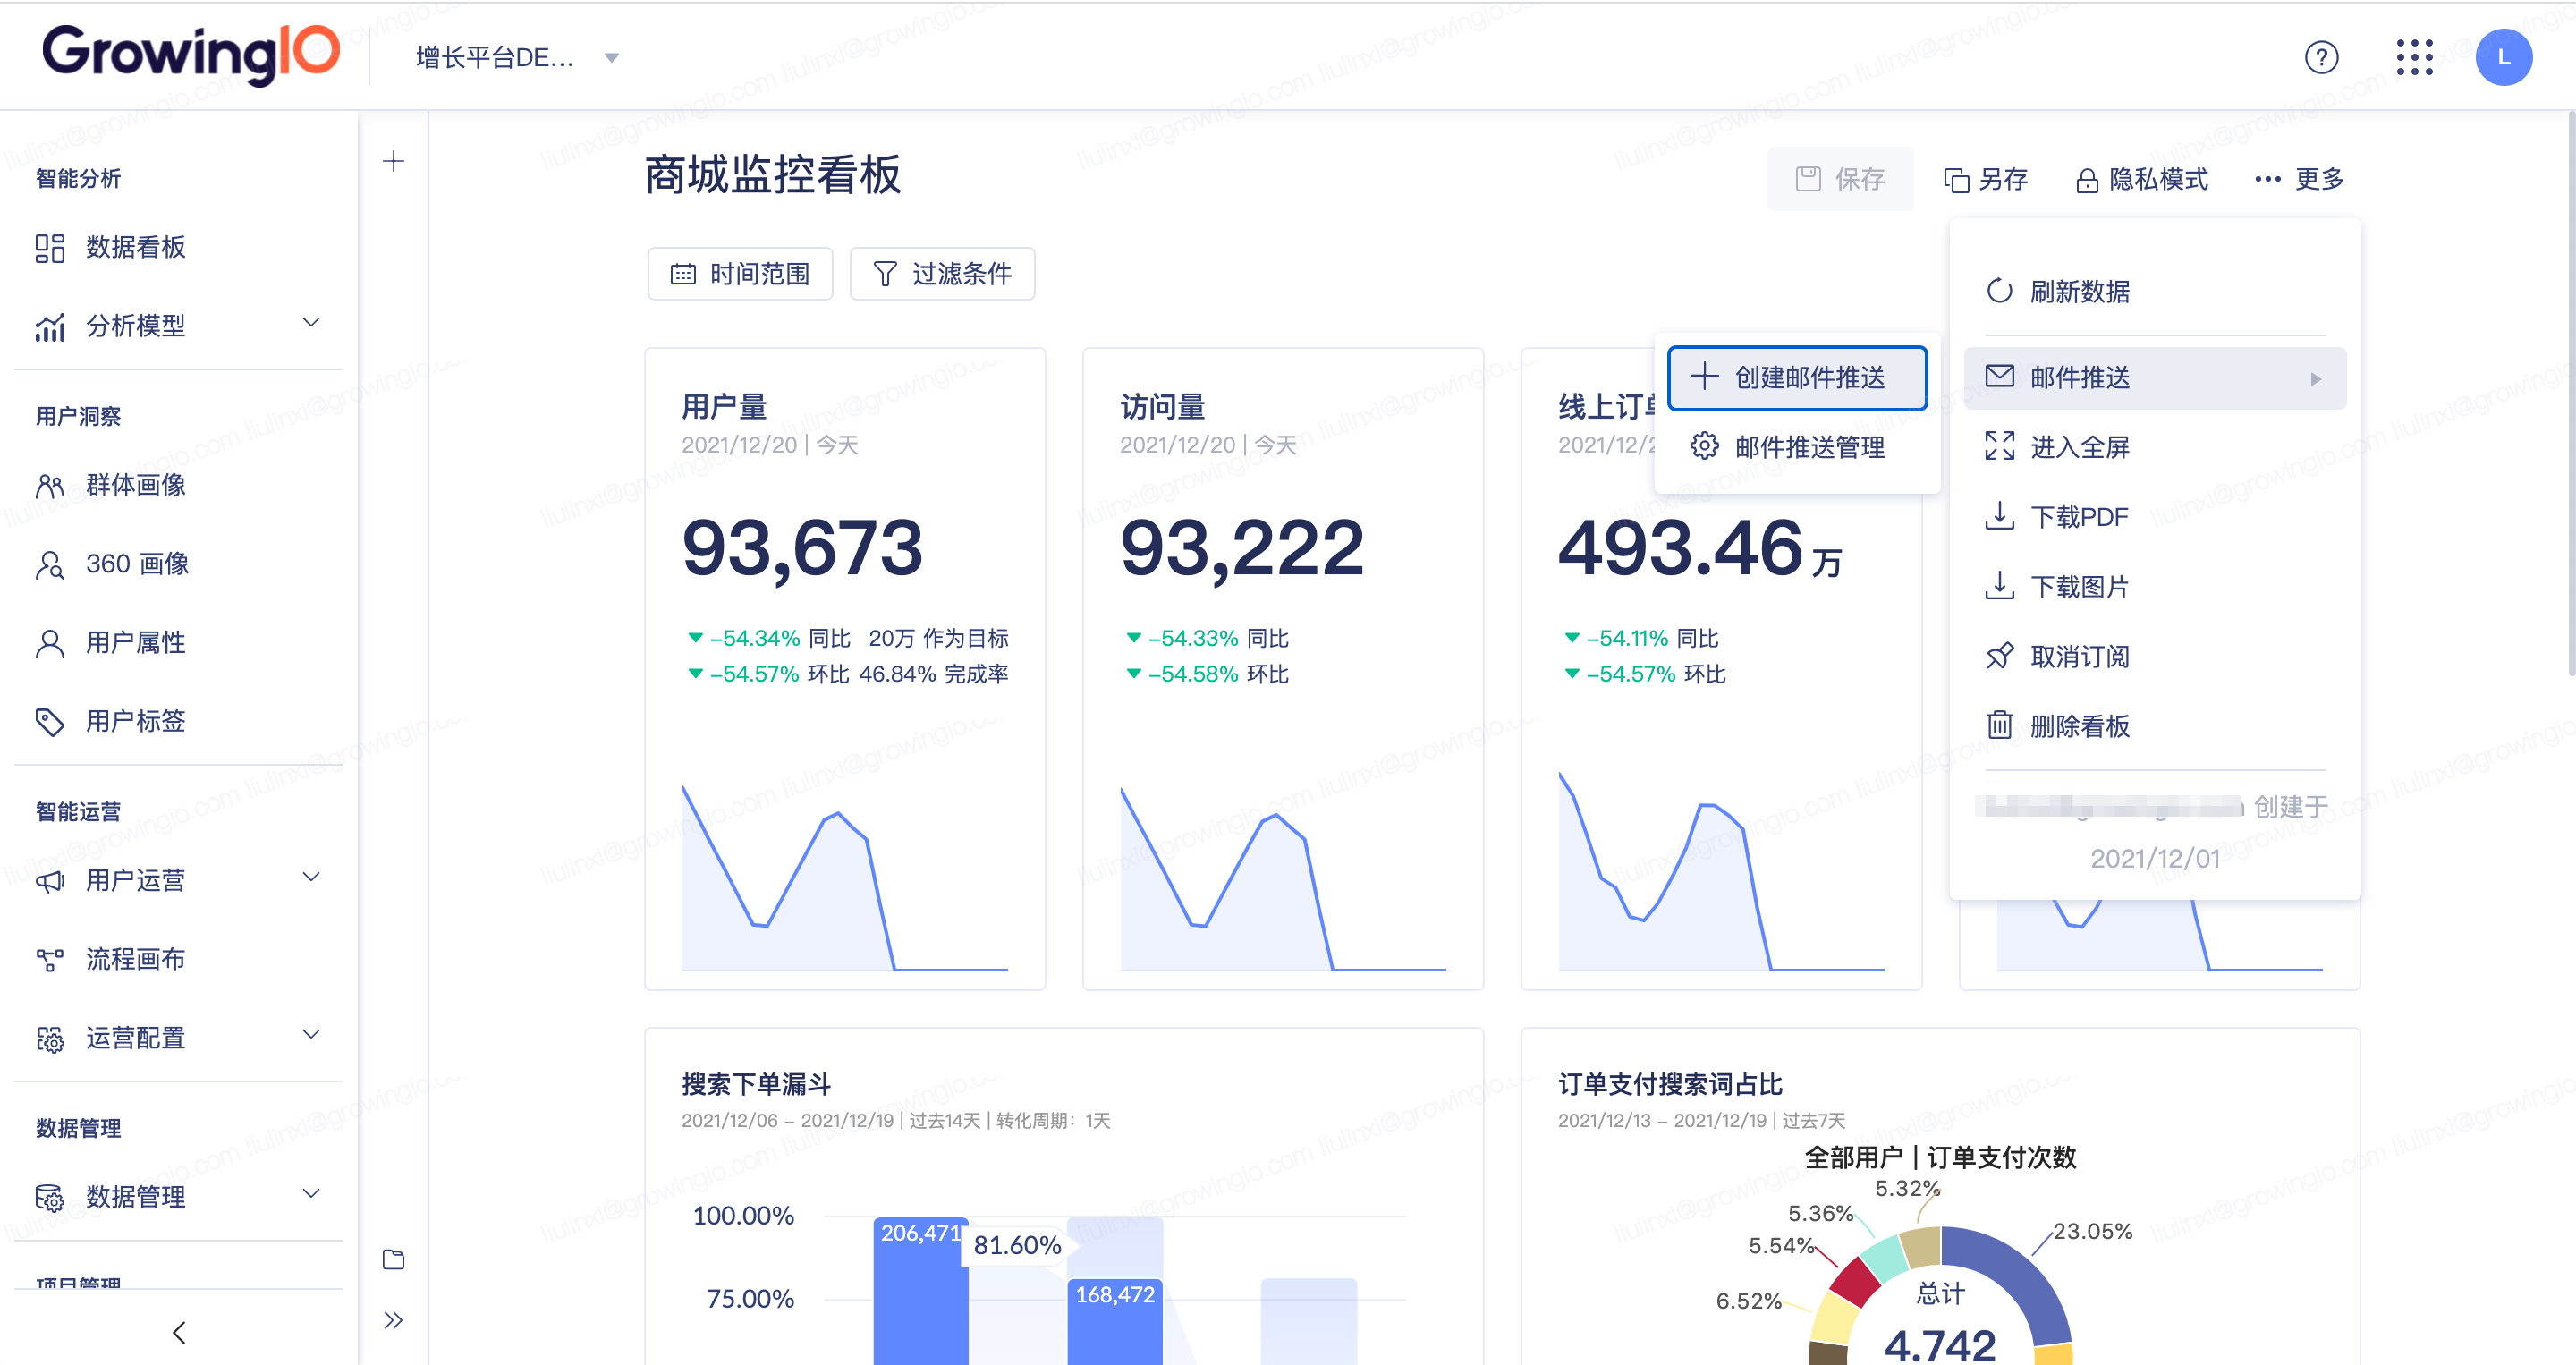Open 时间范围 time range selector
Image resolution: width=2576 pixels, height=1365 pixels.
click(740, 274)
